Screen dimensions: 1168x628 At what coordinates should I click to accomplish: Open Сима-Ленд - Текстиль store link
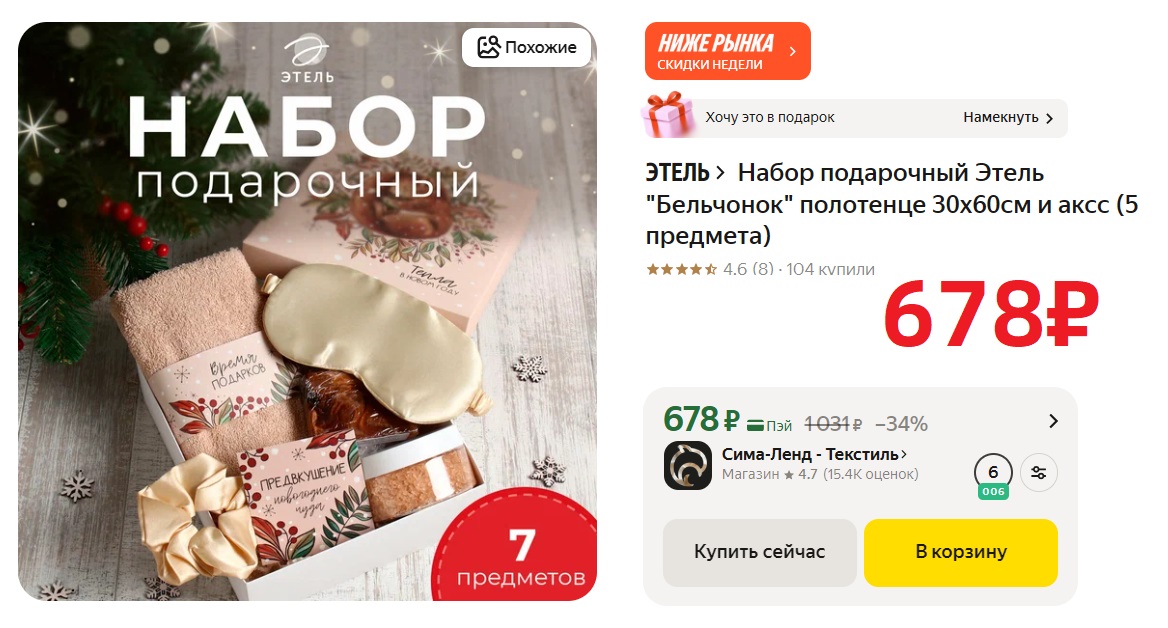814,454
